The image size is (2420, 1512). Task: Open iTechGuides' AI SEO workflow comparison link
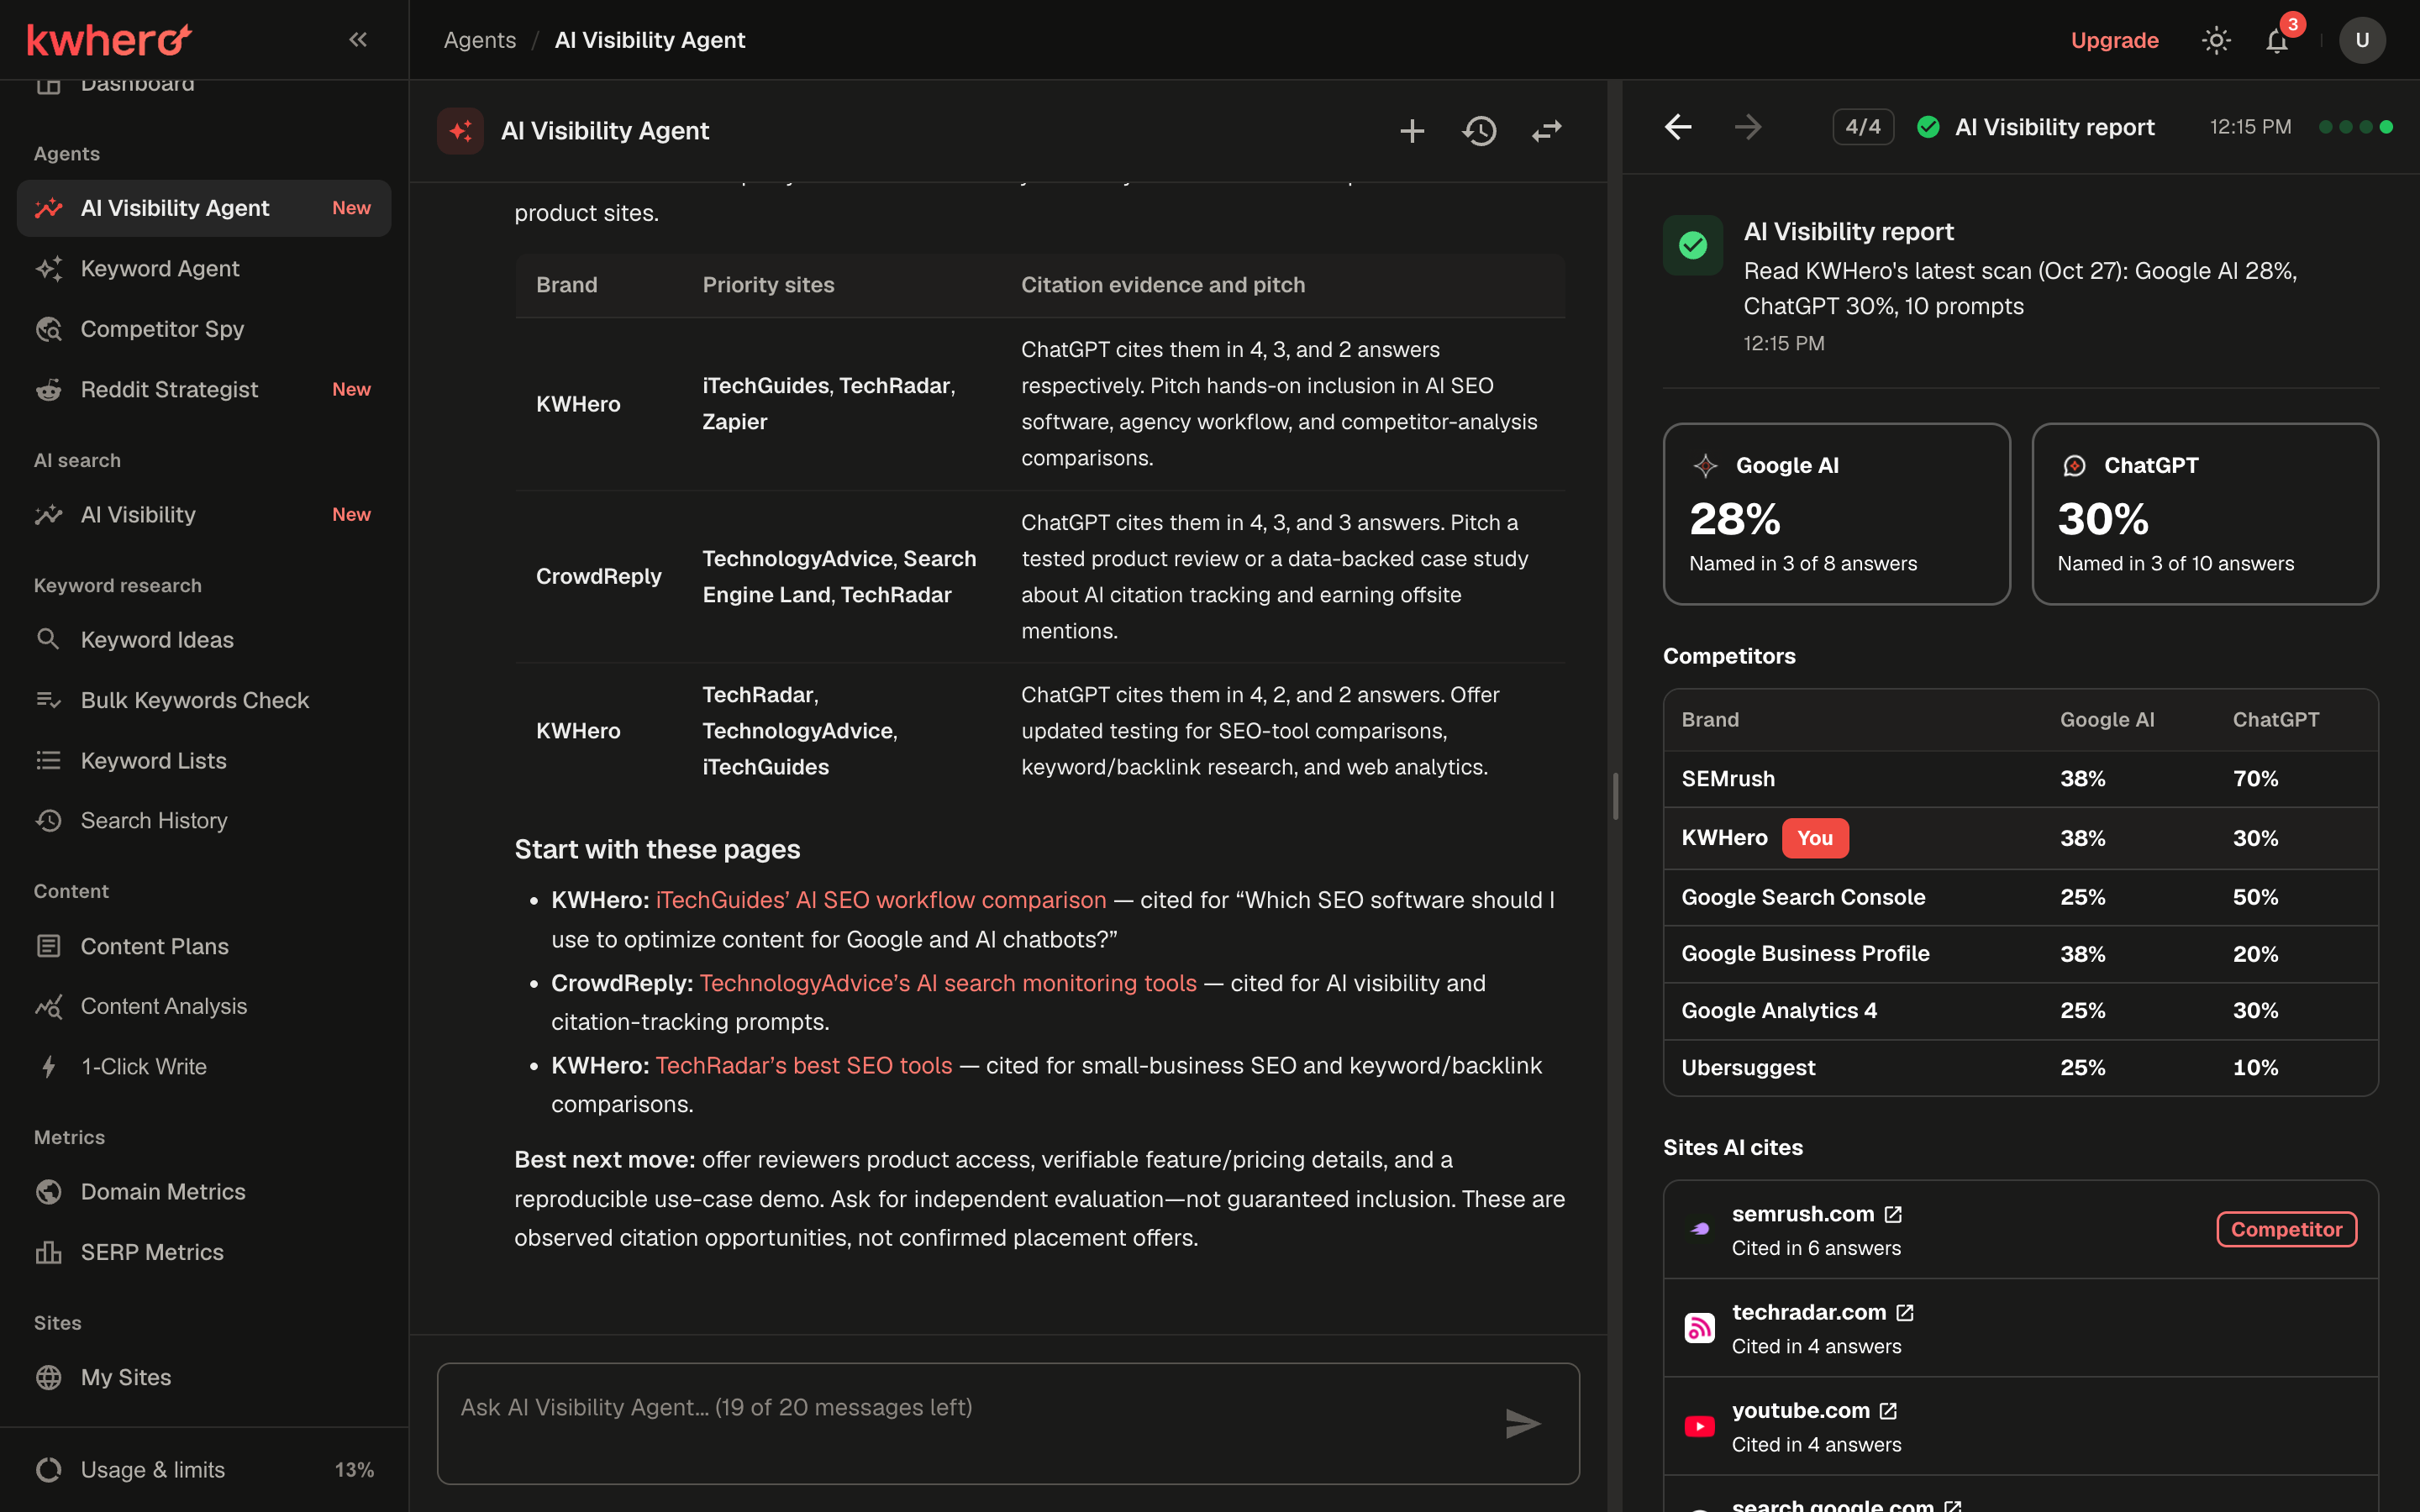[881, 900]
